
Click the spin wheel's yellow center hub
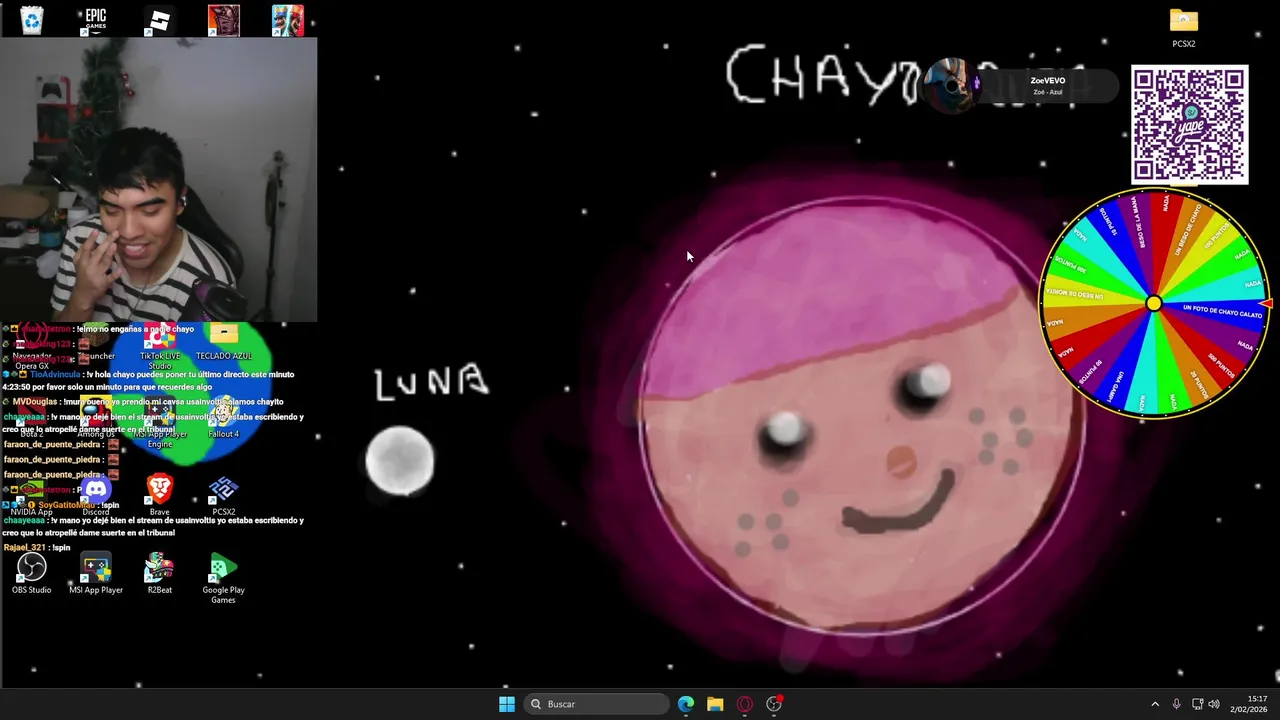[1154, 303]
